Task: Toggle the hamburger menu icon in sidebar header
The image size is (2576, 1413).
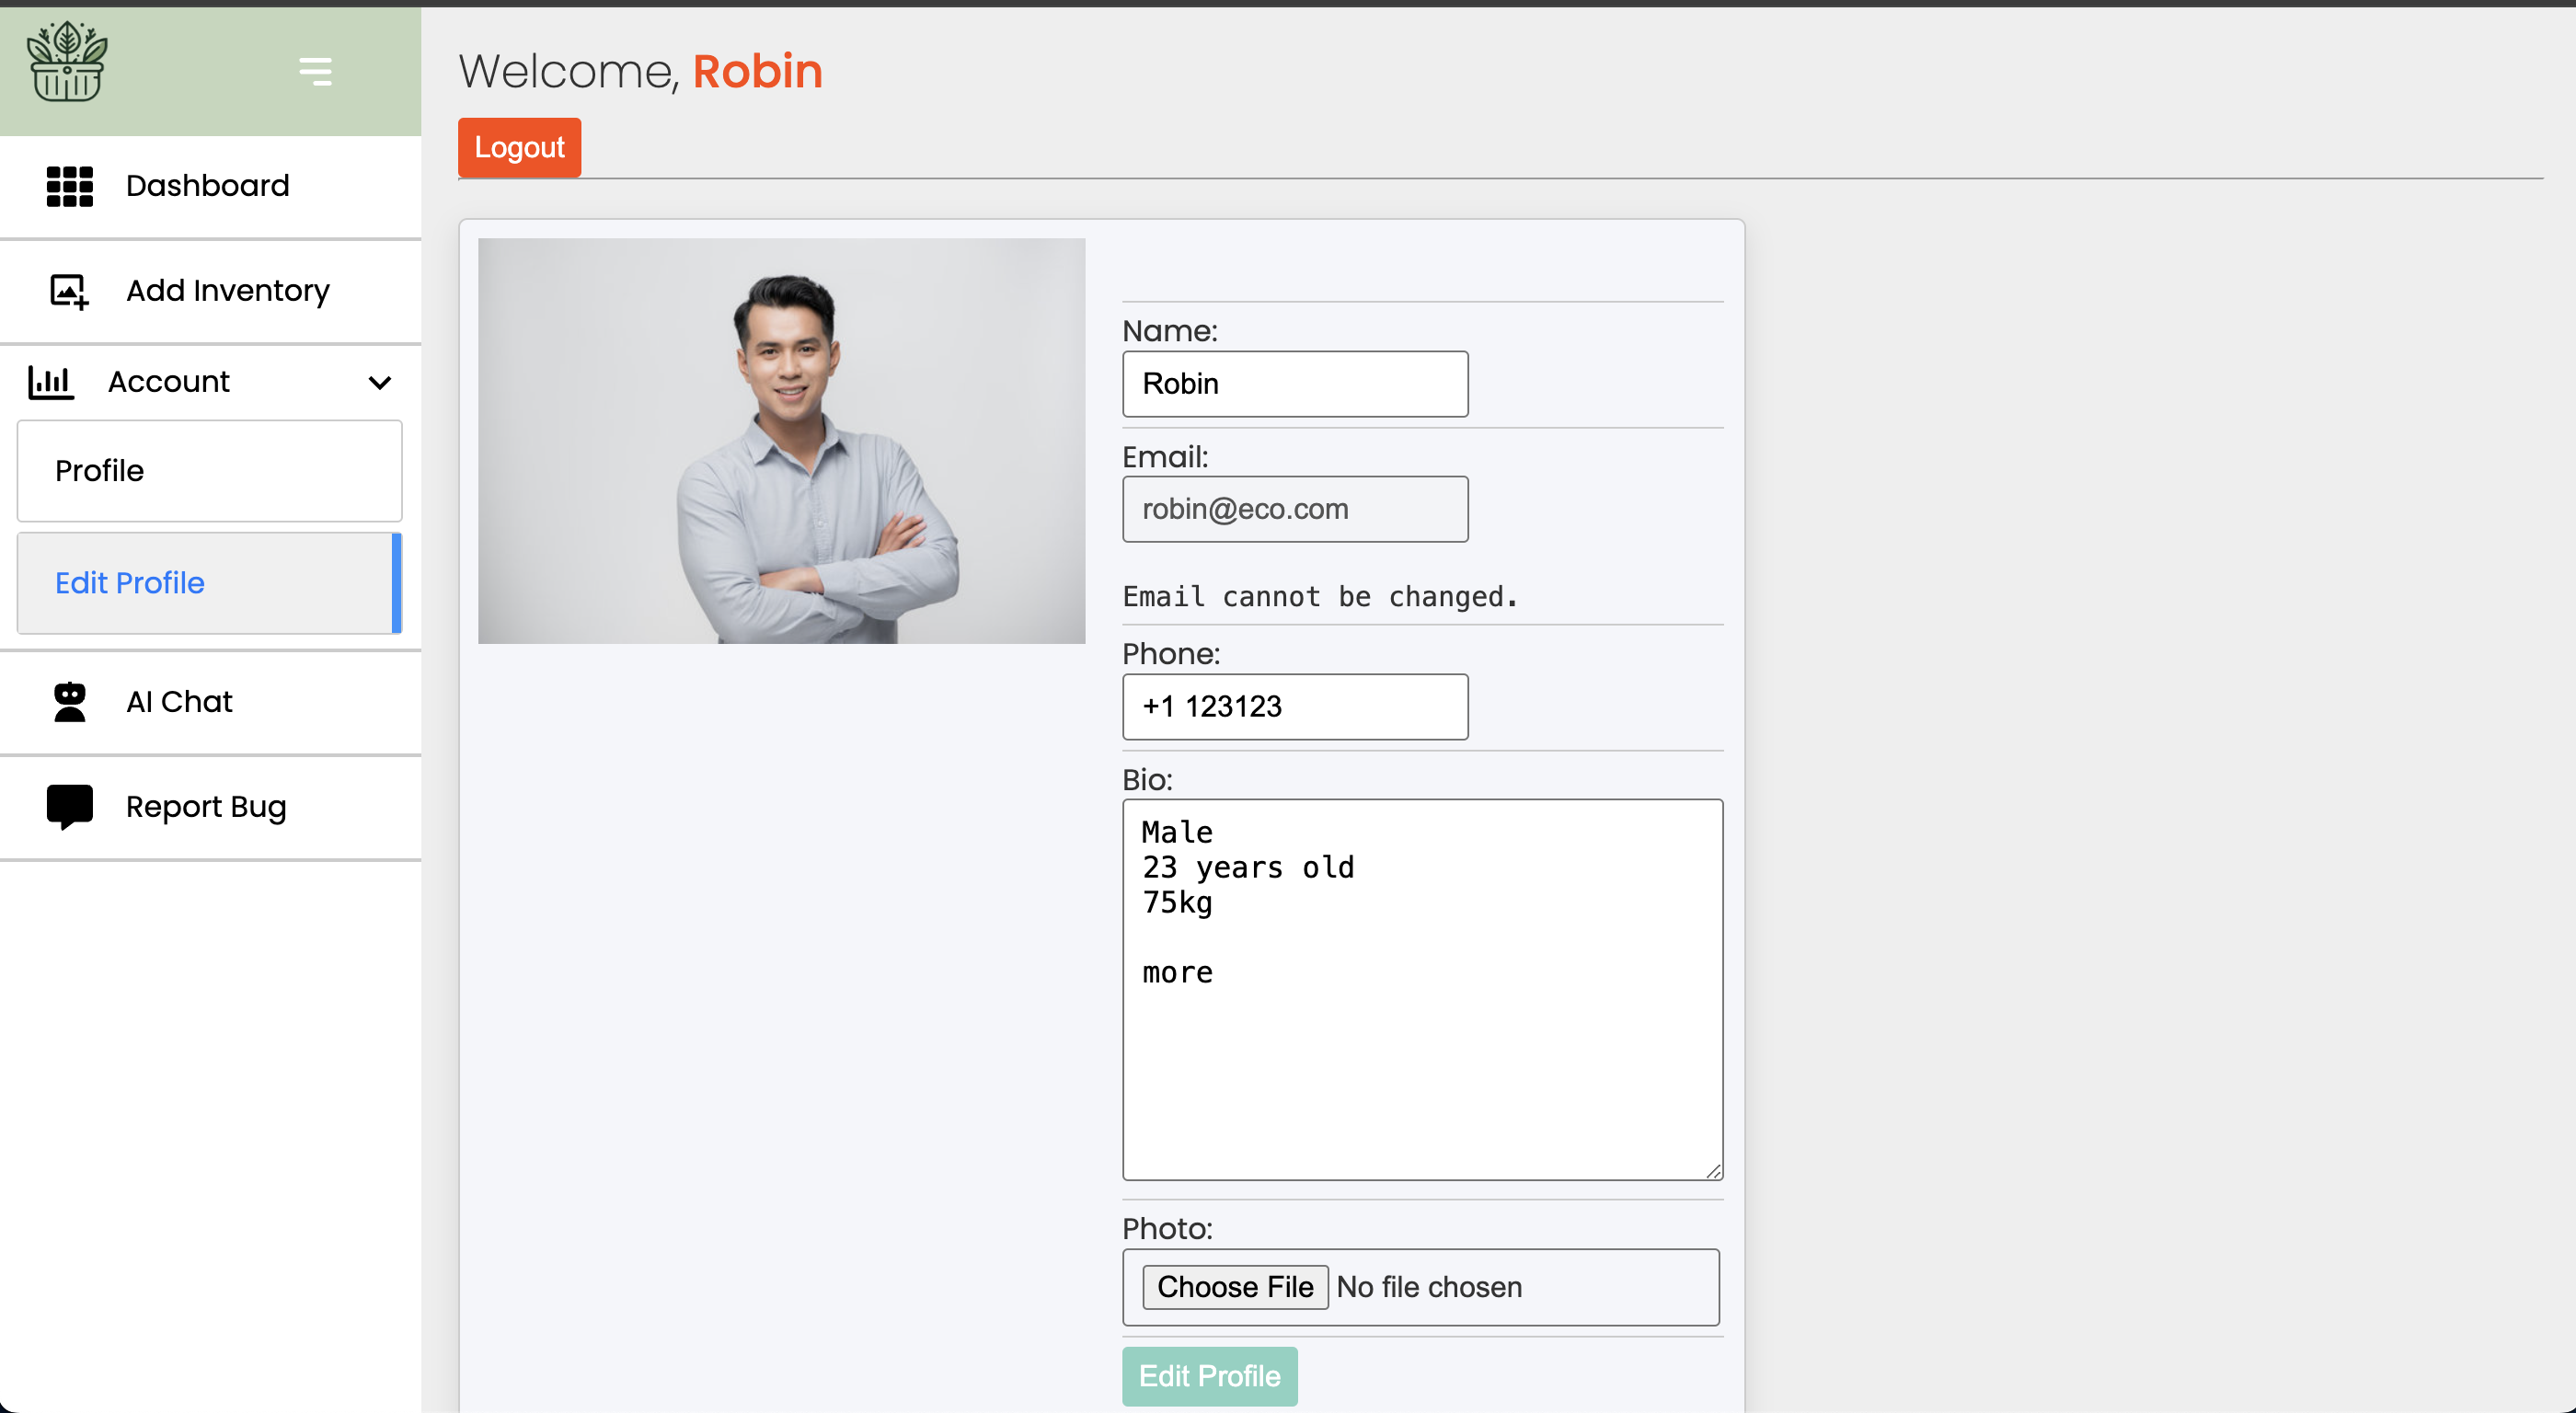Action: pos(315,71)
